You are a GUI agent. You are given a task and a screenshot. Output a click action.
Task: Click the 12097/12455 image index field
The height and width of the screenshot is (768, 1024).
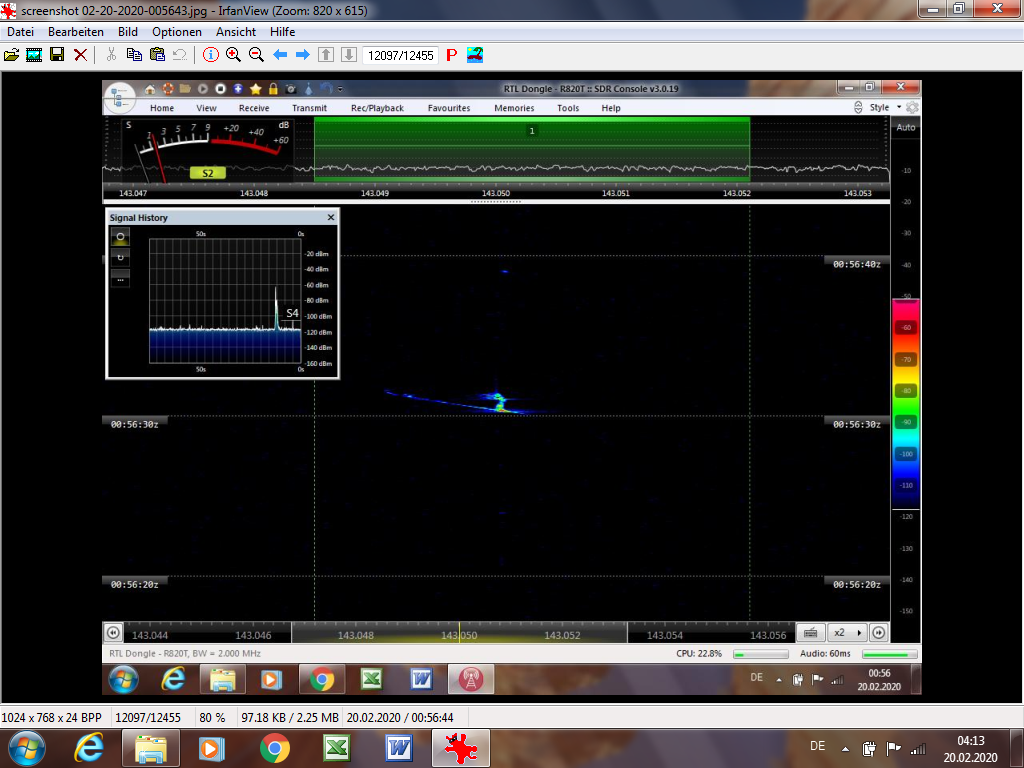(x=400, y=56)
